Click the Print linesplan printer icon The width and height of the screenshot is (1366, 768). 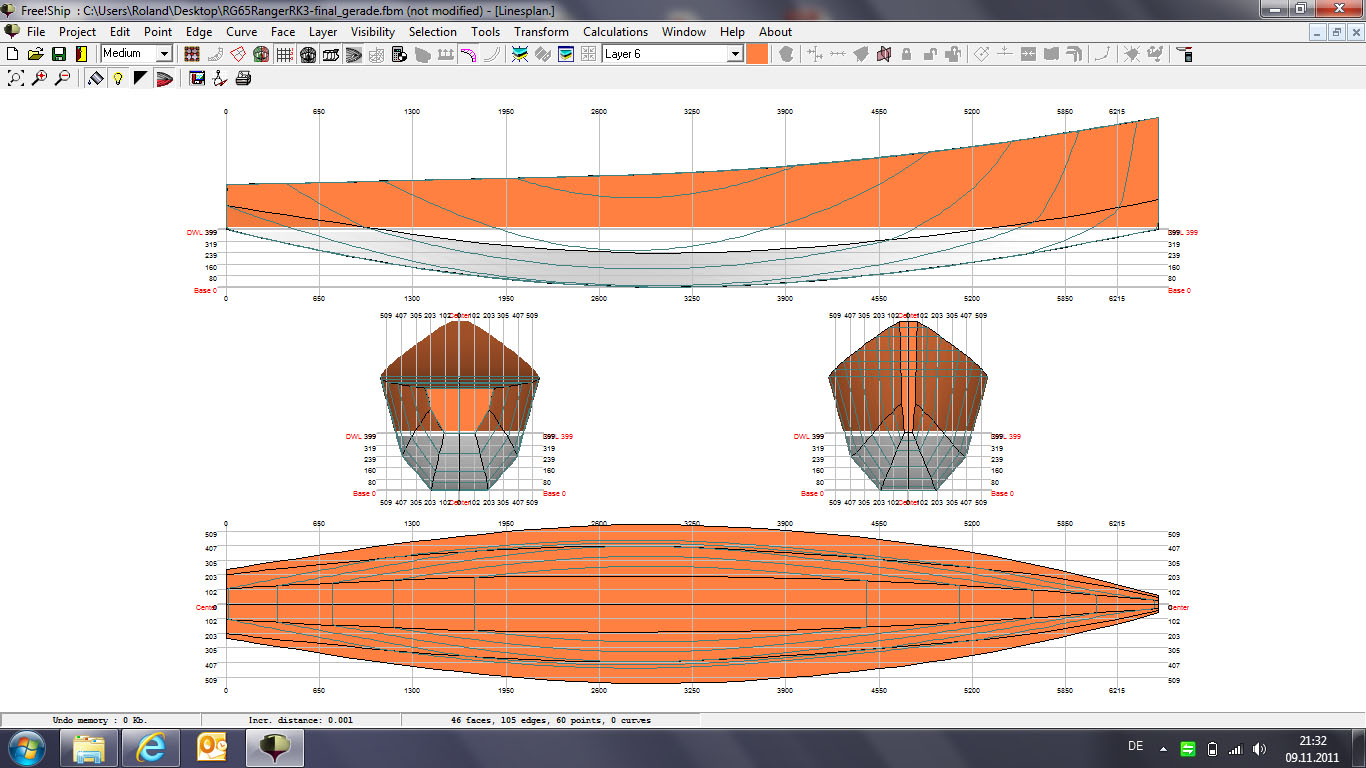tap(243, 78)
